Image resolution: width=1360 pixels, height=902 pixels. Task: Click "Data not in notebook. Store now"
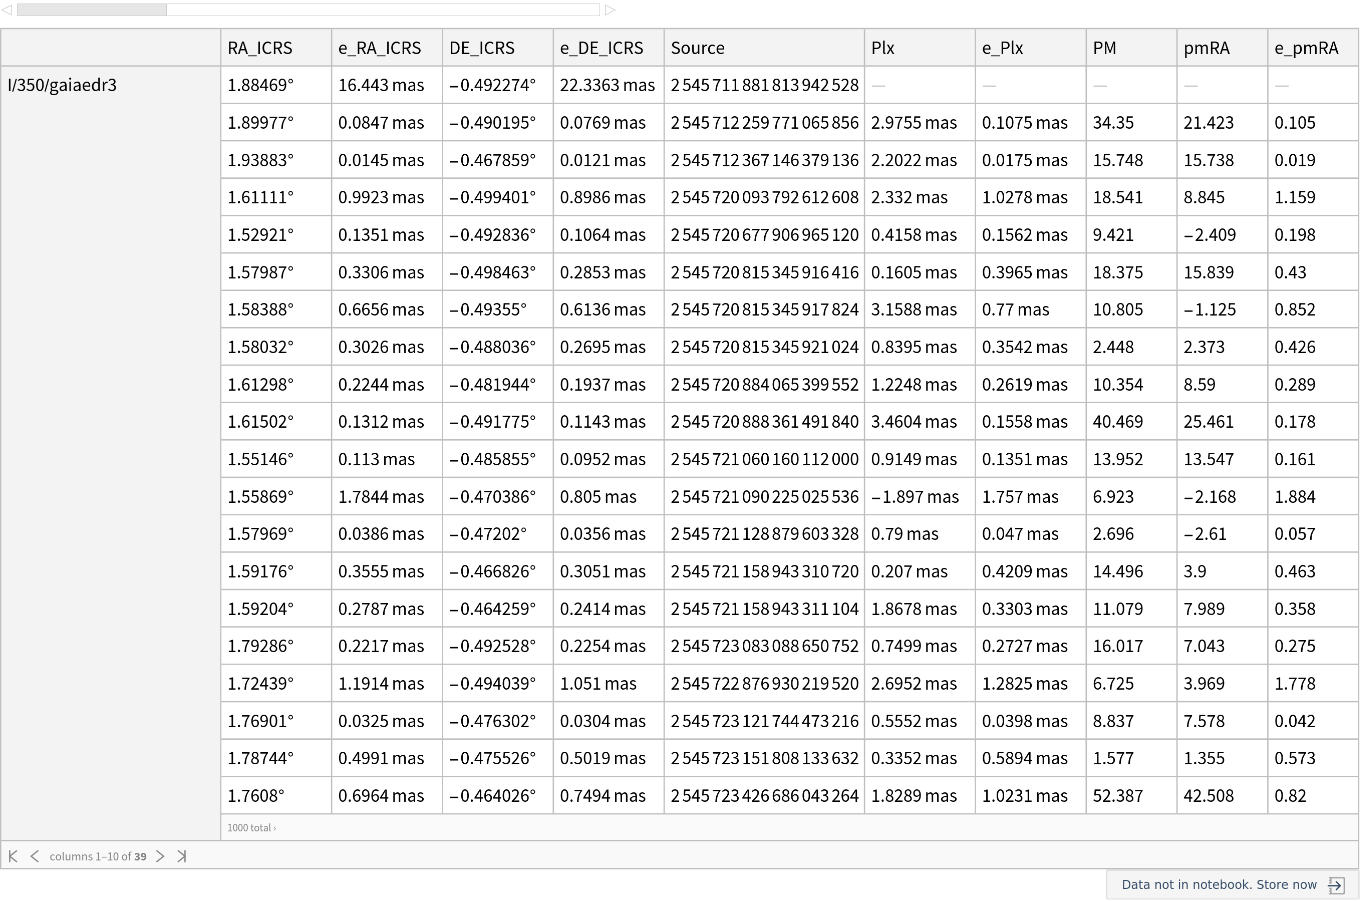point(1218,885)
